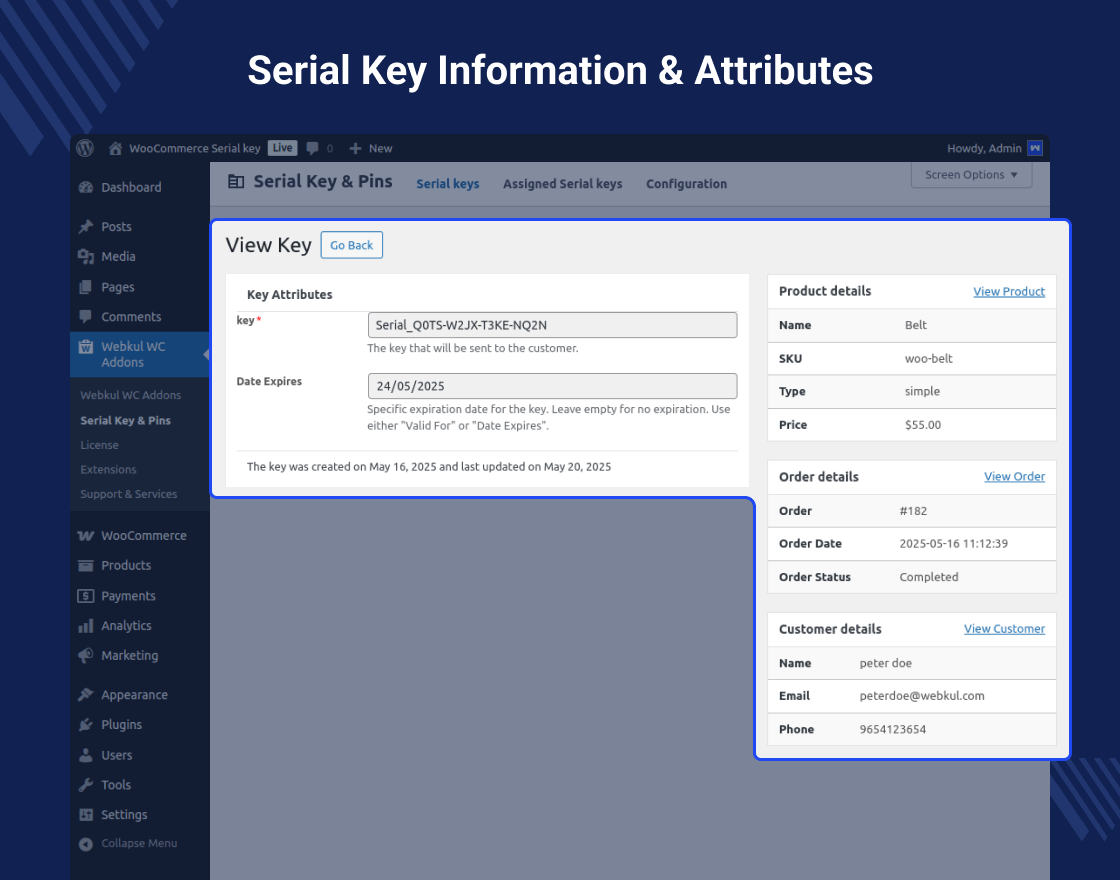Click the Dashboard gauge icon in sidebar
Image resolution: width=1120 pixels, height=880 pixels.
[x=86, y=187]
